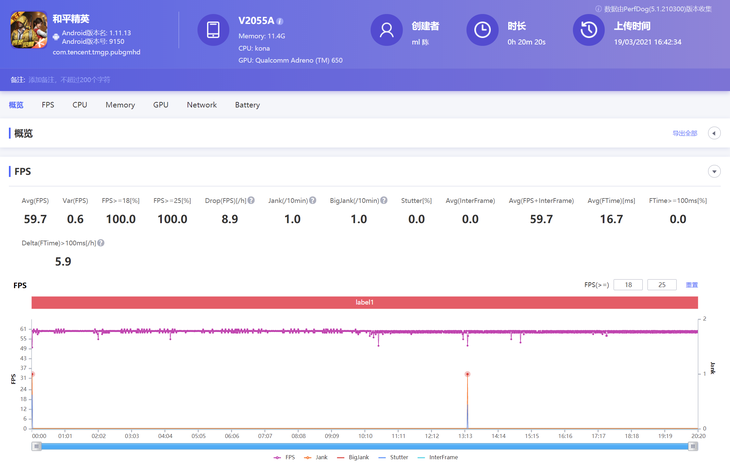Toggle FPS series in chart legend
Viewport: 730px width, 463px height.
(x=285, y=457)
